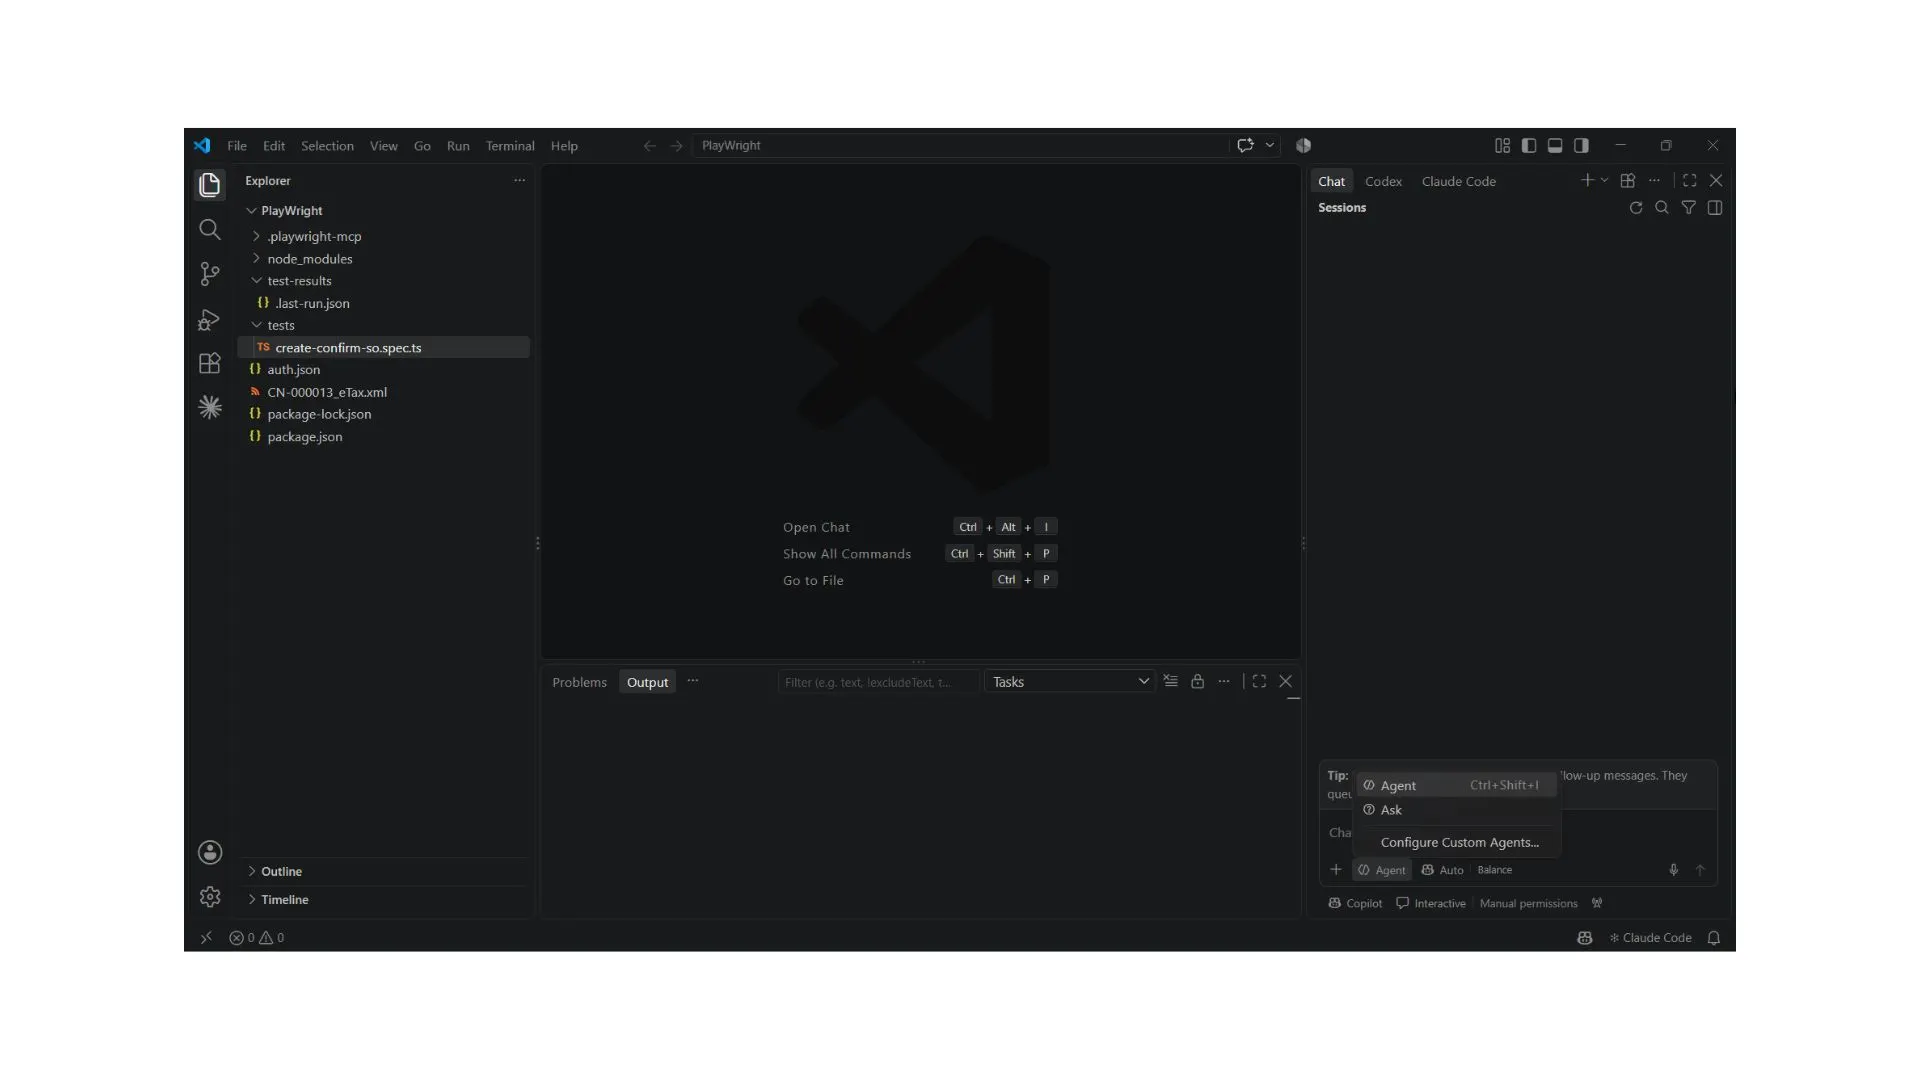1920x1080 pixels.
Task: Click Claude Code in the status bar
Action: coord(1650,938)
